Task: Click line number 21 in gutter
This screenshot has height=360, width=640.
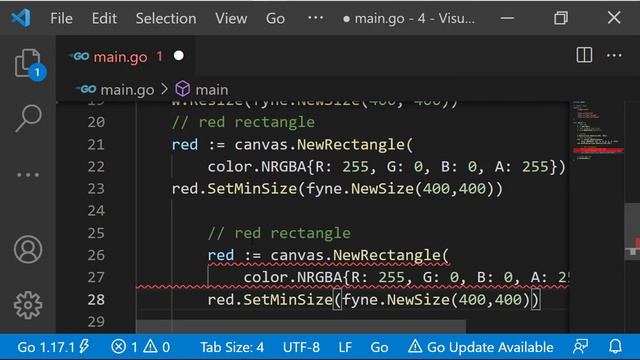Action: tap(96, 144)
